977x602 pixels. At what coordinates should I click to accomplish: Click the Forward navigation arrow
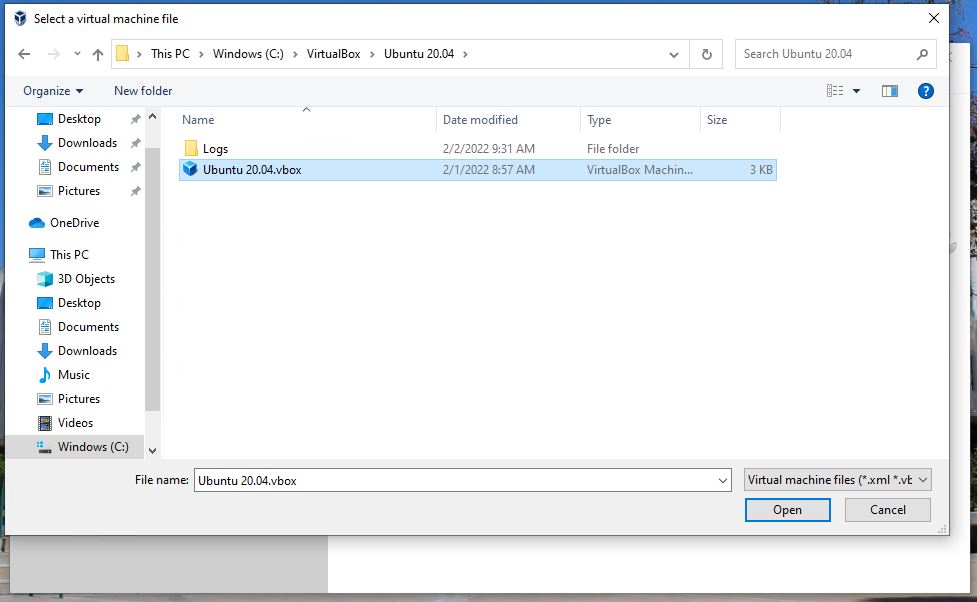[x=54, y=54]
